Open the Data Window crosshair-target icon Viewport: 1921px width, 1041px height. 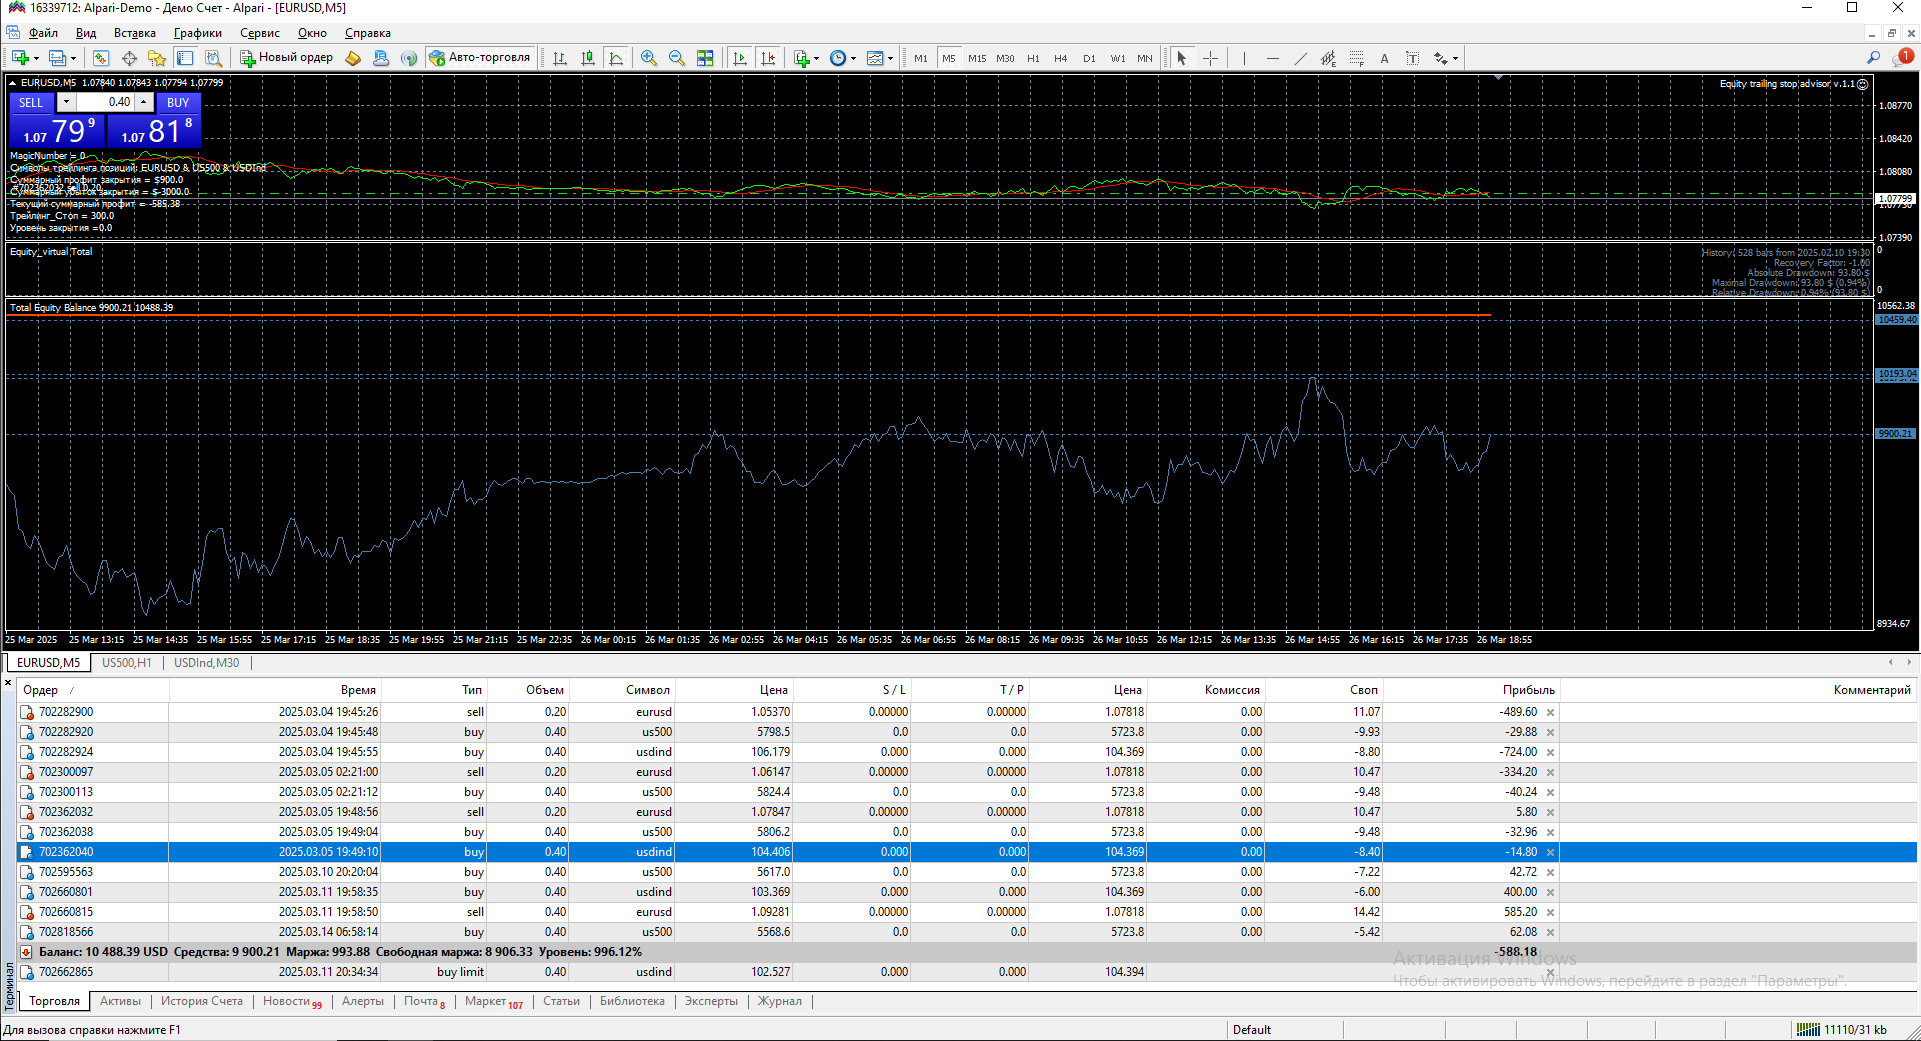pos(129,58)
